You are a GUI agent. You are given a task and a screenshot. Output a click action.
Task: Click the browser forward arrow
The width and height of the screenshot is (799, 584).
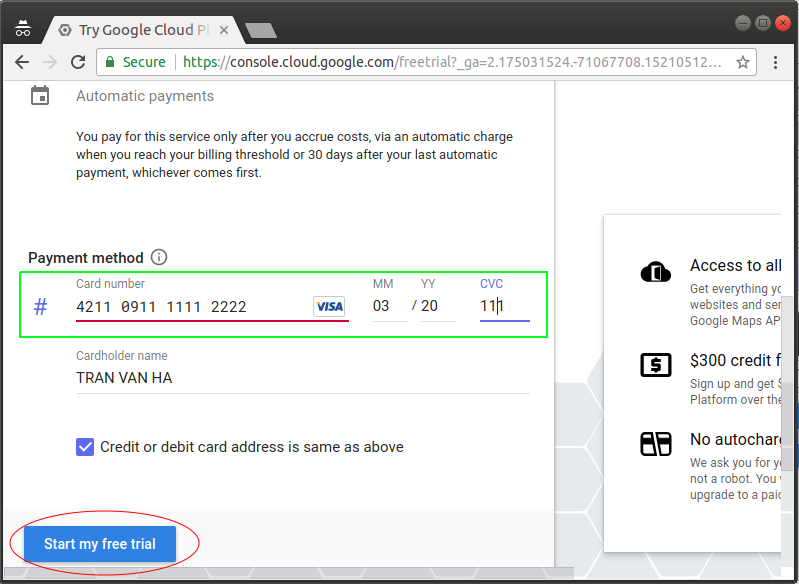(x=50, y=62)
